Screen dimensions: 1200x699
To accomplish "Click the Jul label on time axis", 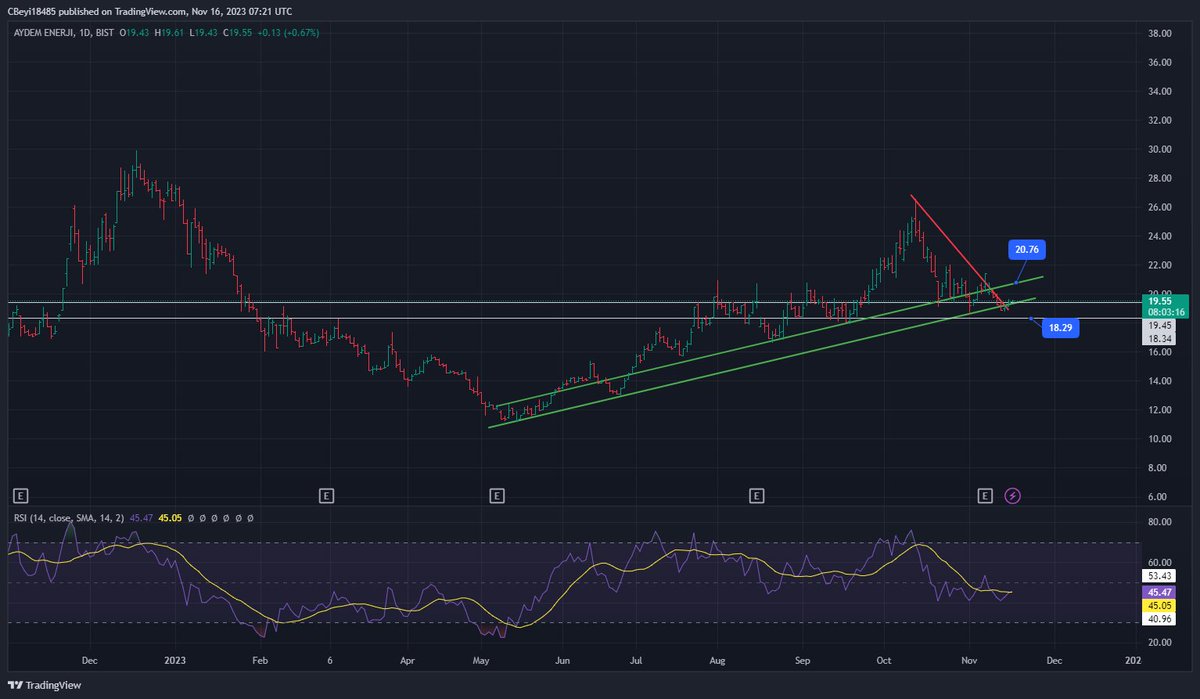I will [635, 660].
